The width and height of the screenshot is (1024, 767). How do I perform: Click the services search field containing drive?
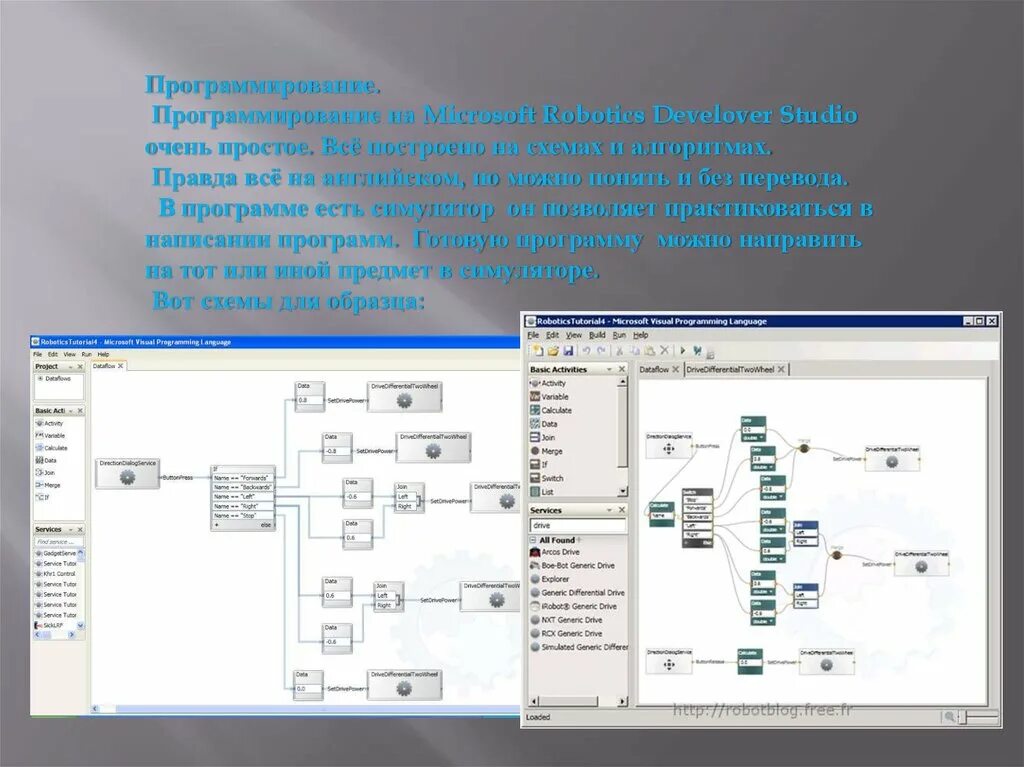tap(577, 525)
